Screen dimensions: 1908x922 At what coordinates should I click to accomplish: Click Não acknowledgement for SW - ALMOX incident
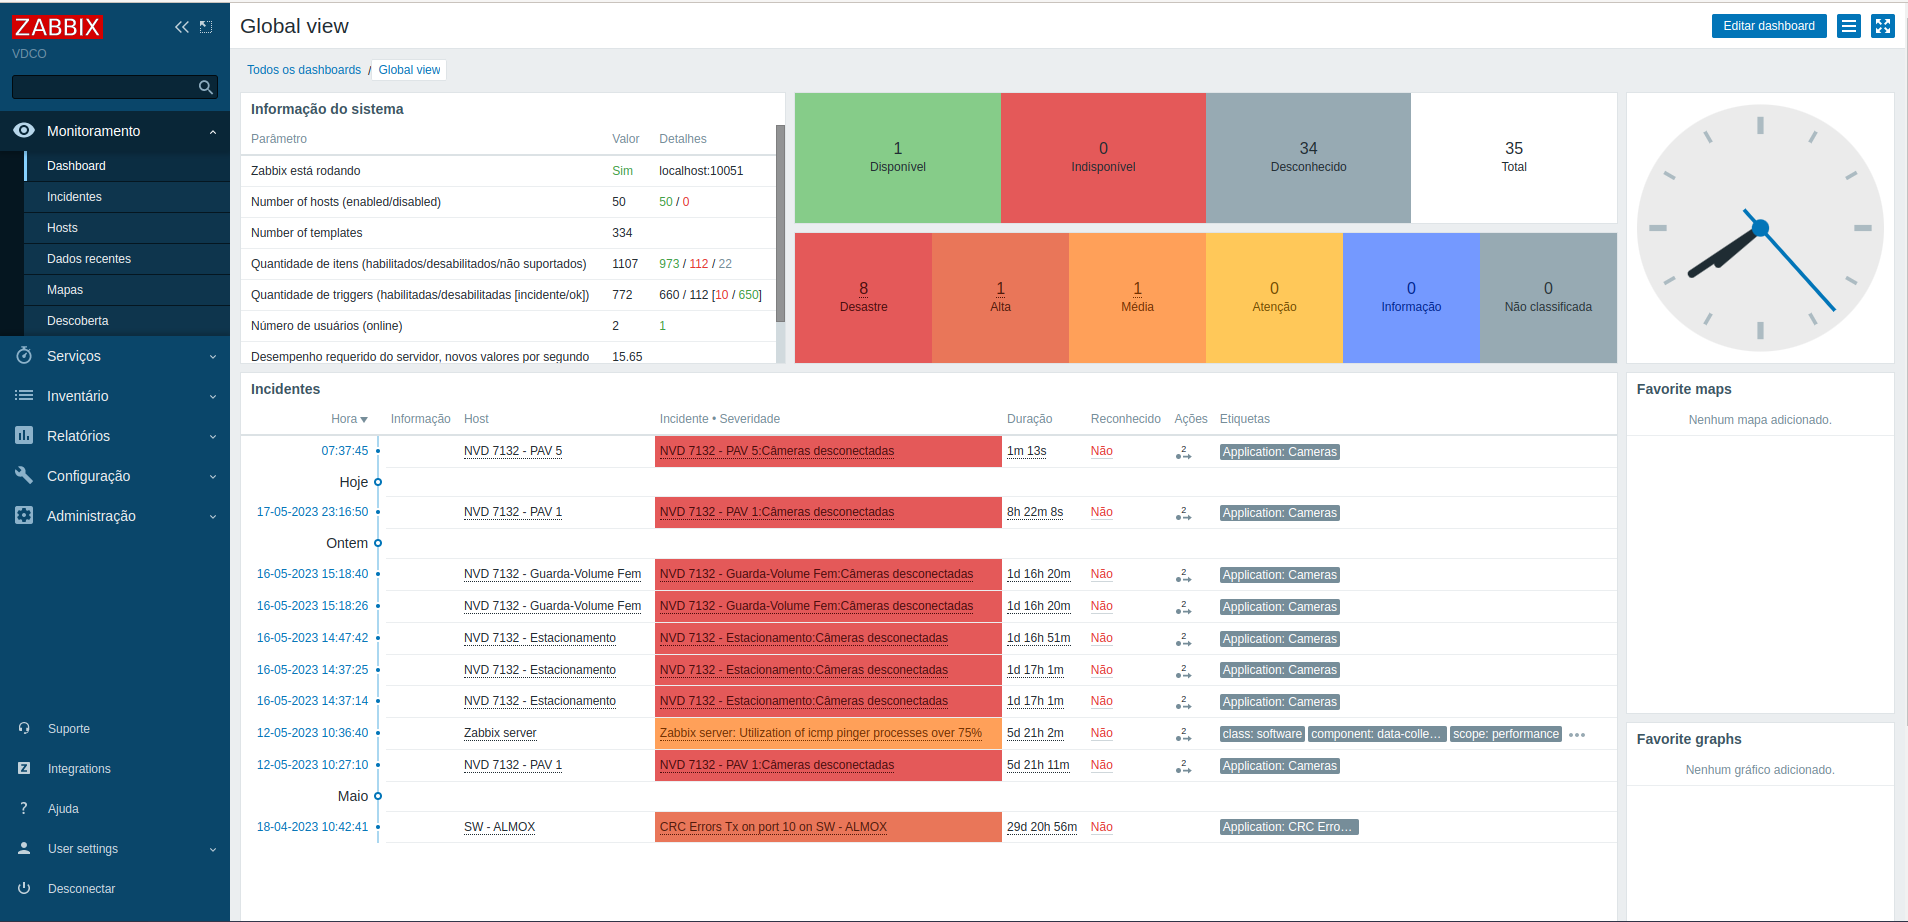(x=1102, y=827)
